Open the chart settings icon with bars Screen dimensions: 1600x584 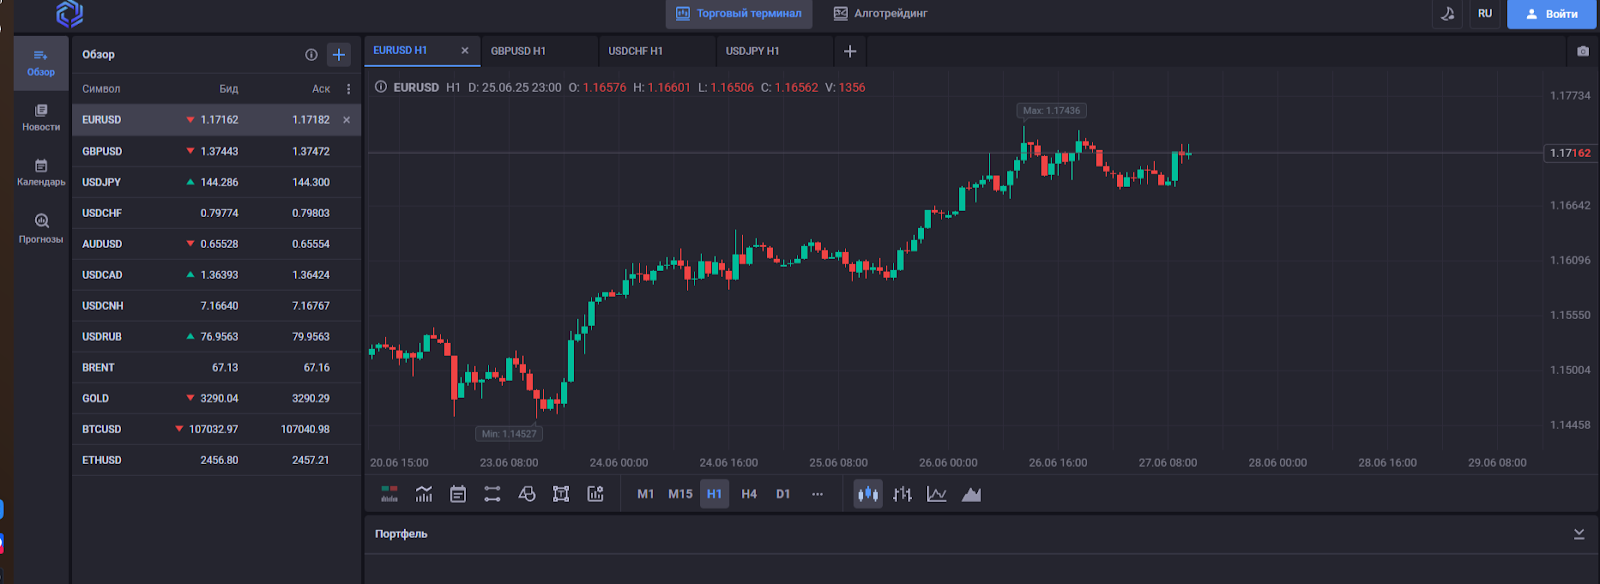595,494
